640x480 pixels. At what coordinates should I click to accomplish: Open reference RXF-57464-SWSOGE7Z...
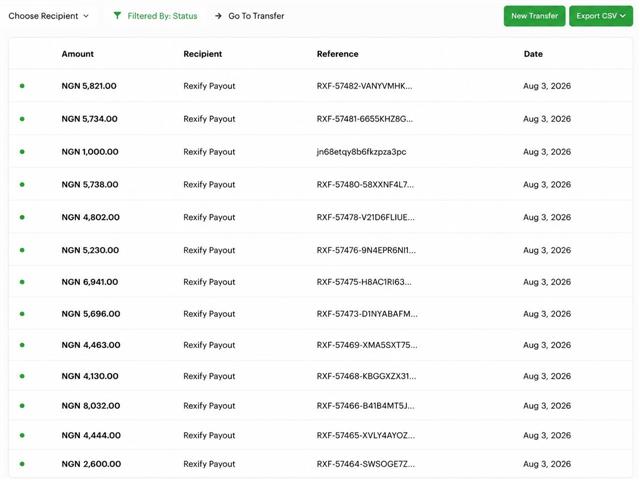(x=366, y=464)
